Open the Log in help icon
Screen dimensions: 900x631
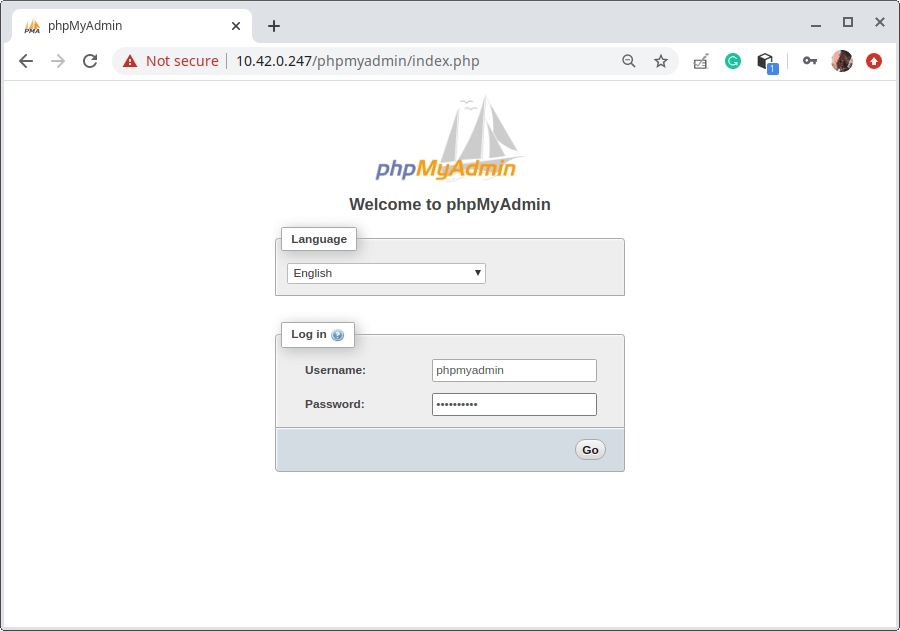[x=338, y=335]
